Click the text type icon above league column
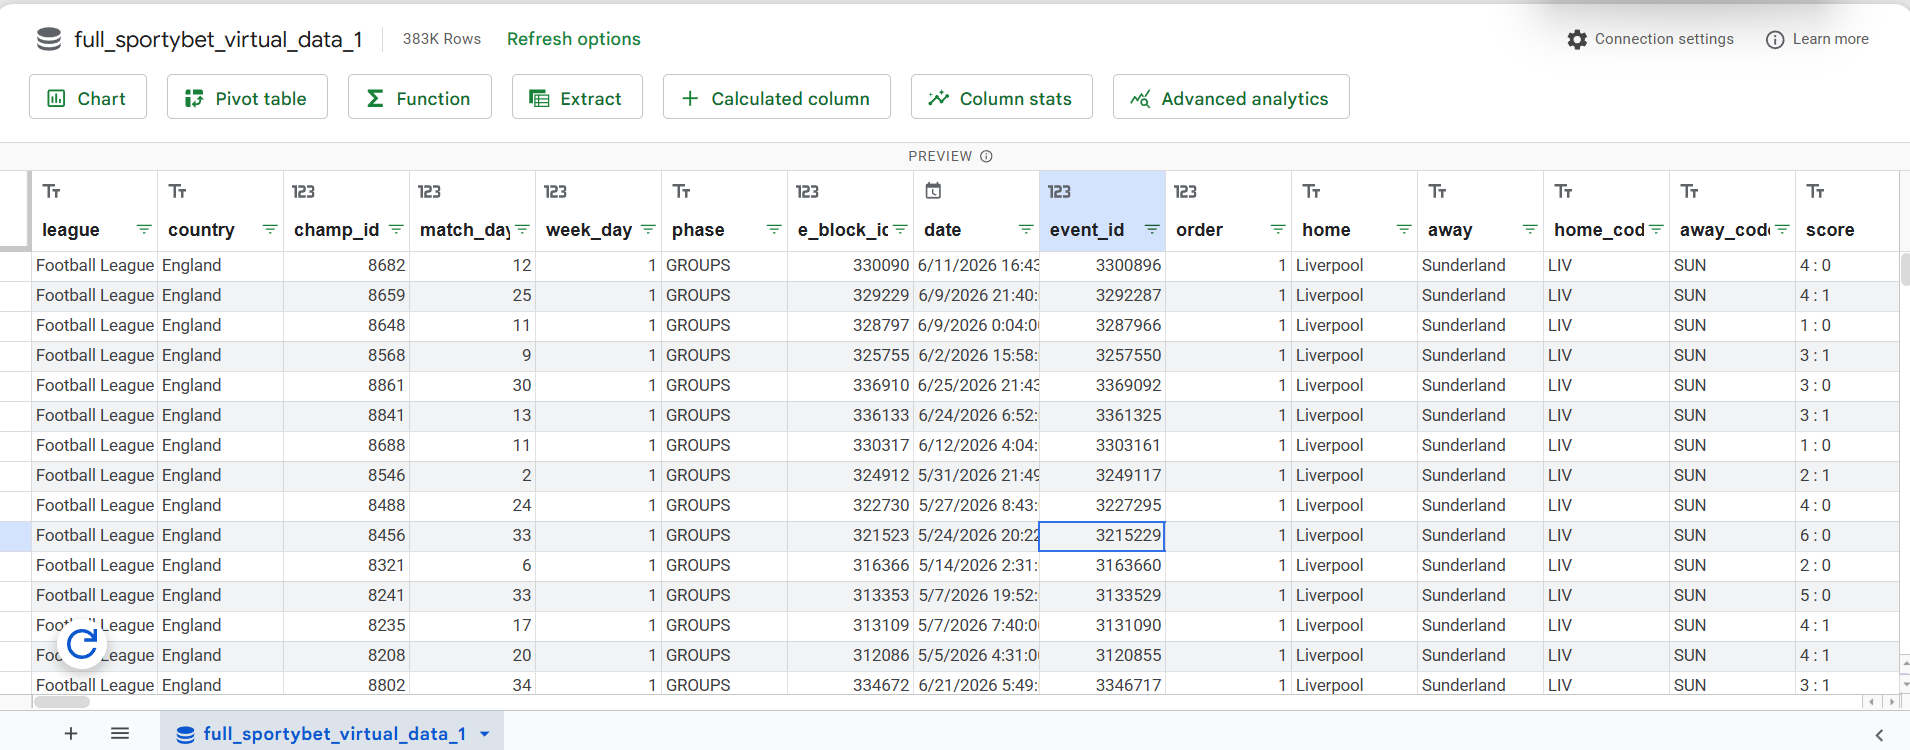The width and height of the screenshot is (1910, 750). pyautogui.click(x=52, y=191)
